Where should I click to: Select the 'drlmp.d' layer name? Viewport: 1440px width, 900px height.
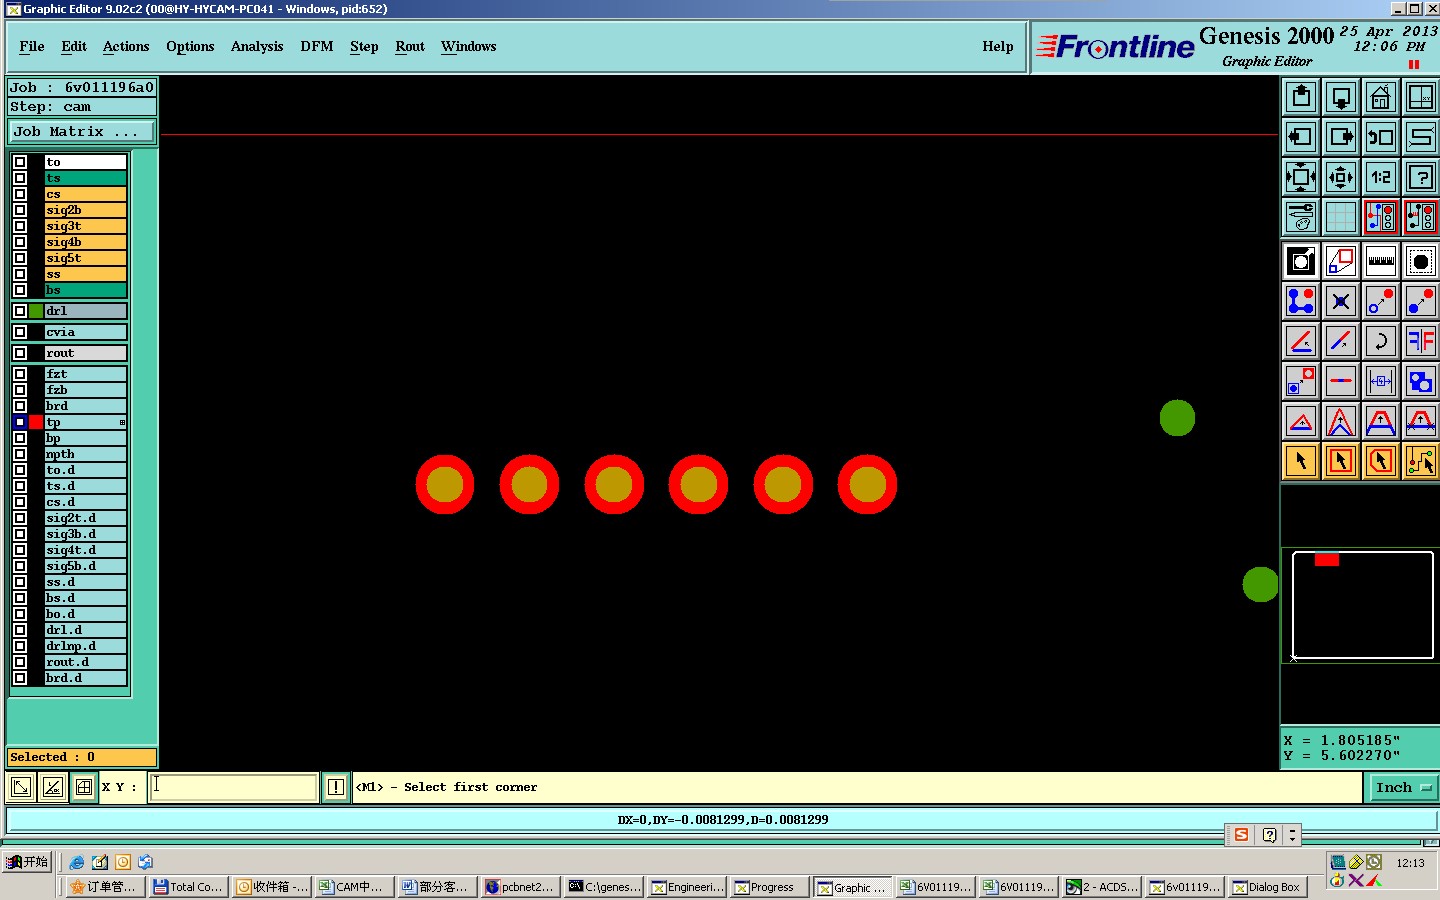pos(86,646)
